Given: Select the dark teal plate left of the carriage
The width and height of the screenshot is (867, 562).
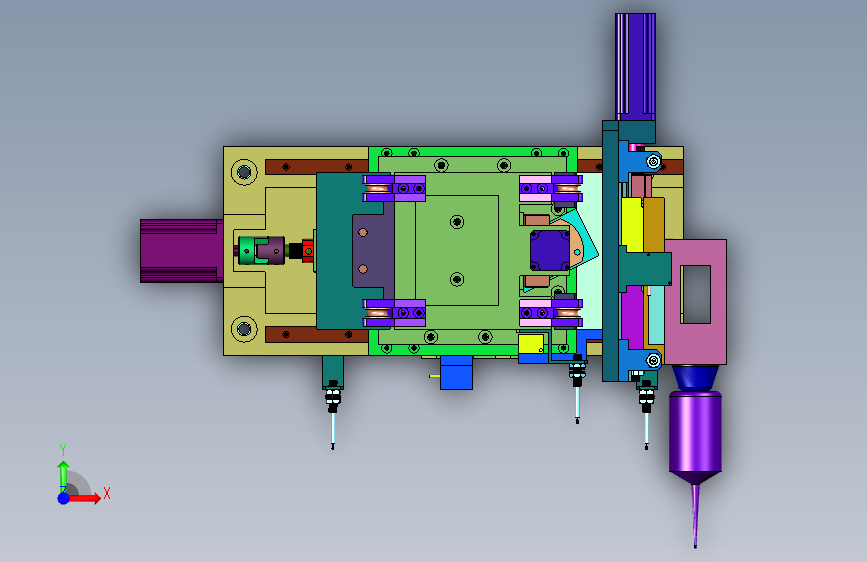Looking at the screenshot, I should click(334, 251).
